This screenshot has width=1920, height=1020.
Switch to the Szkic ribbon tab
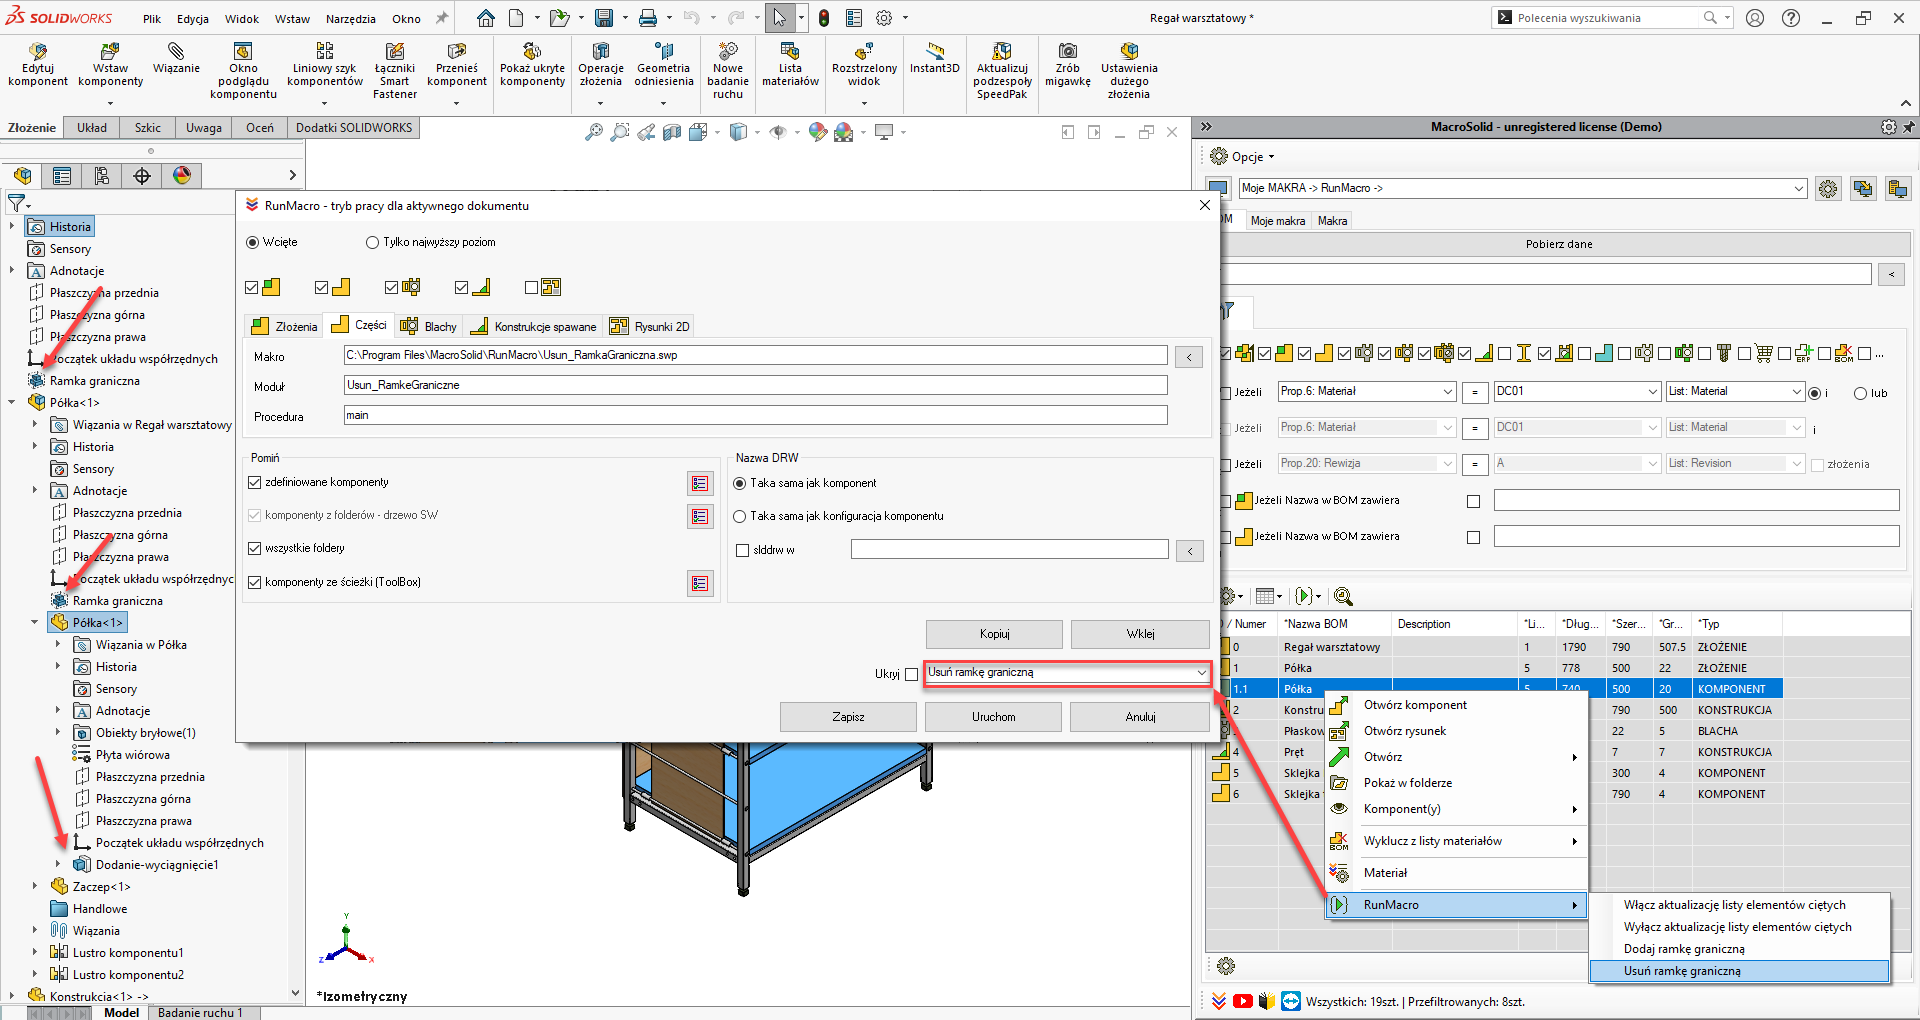click(x=148, y=127)
